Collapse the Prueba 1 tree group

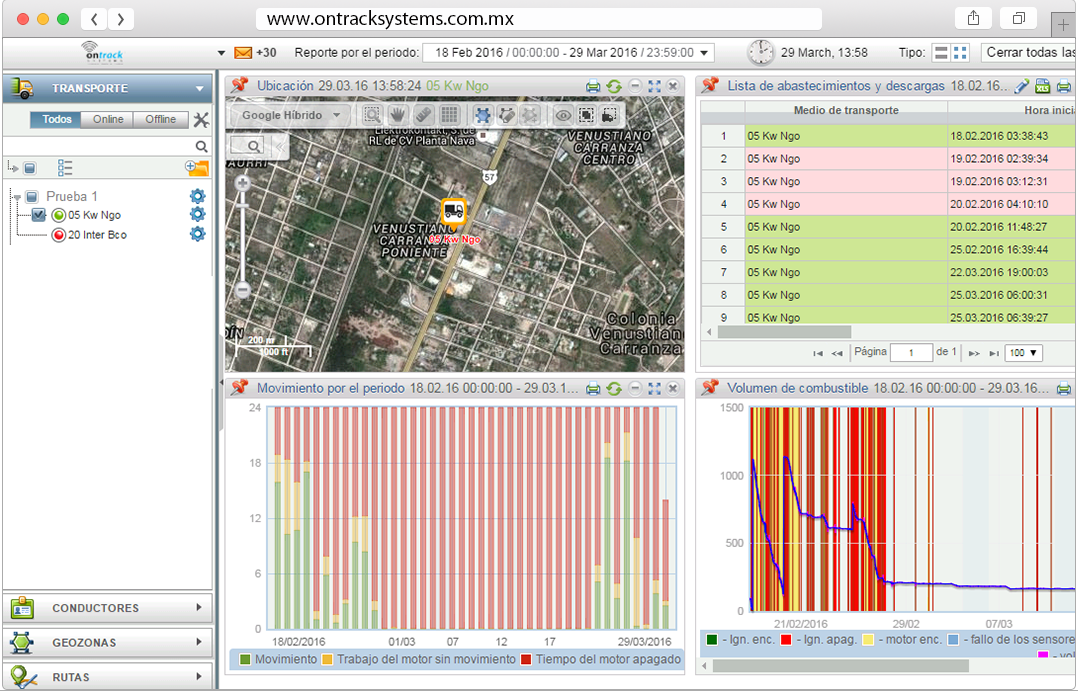(x=17, y=197)
